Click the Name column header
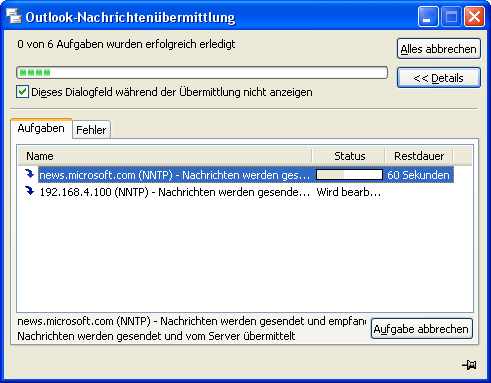Image resolution: width=491 pixels, height=383 pixels. tap(165, 156)
